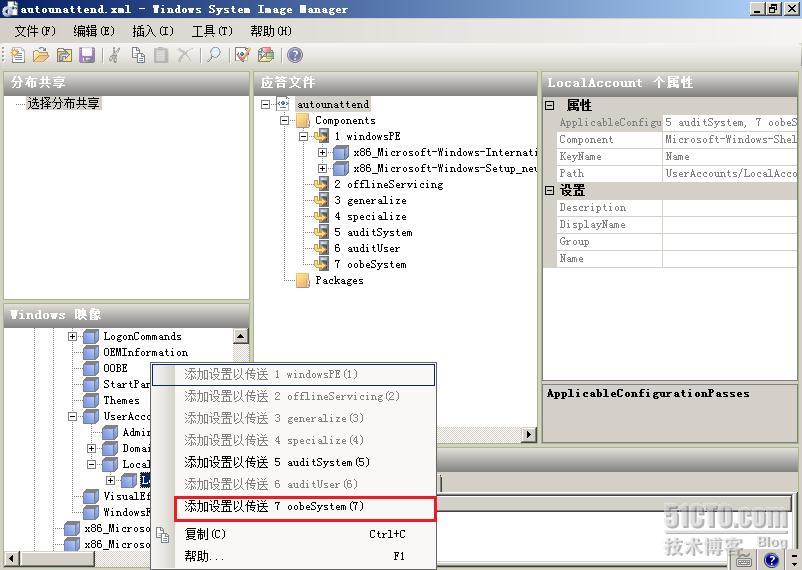Click the Paste clipboard toolbar icon
Image resolution: width=802 pixels, height=570 pixels.
161,55
